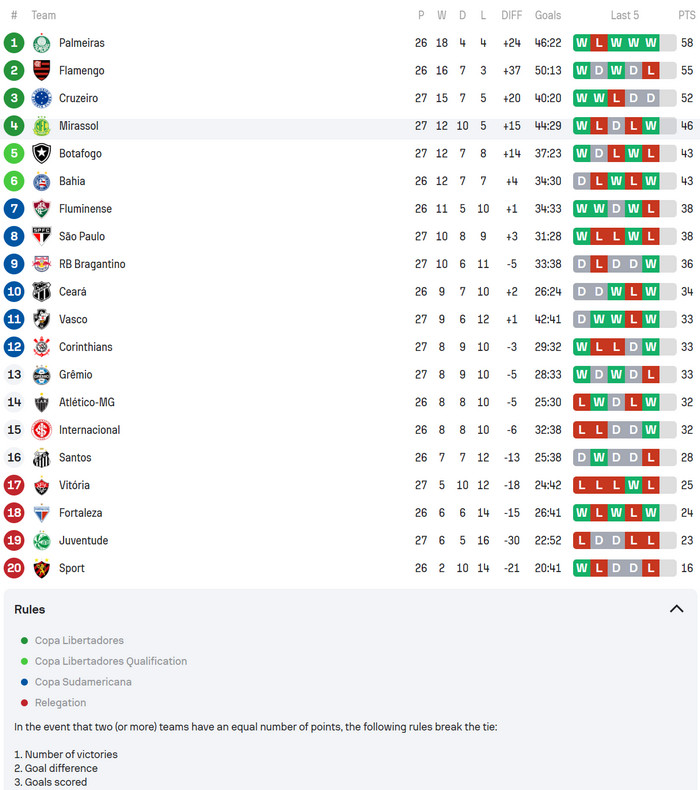Screen dimensions: 700x790
Task: Click the Internacional club crest icon
Action: click(x=41, y=430)
